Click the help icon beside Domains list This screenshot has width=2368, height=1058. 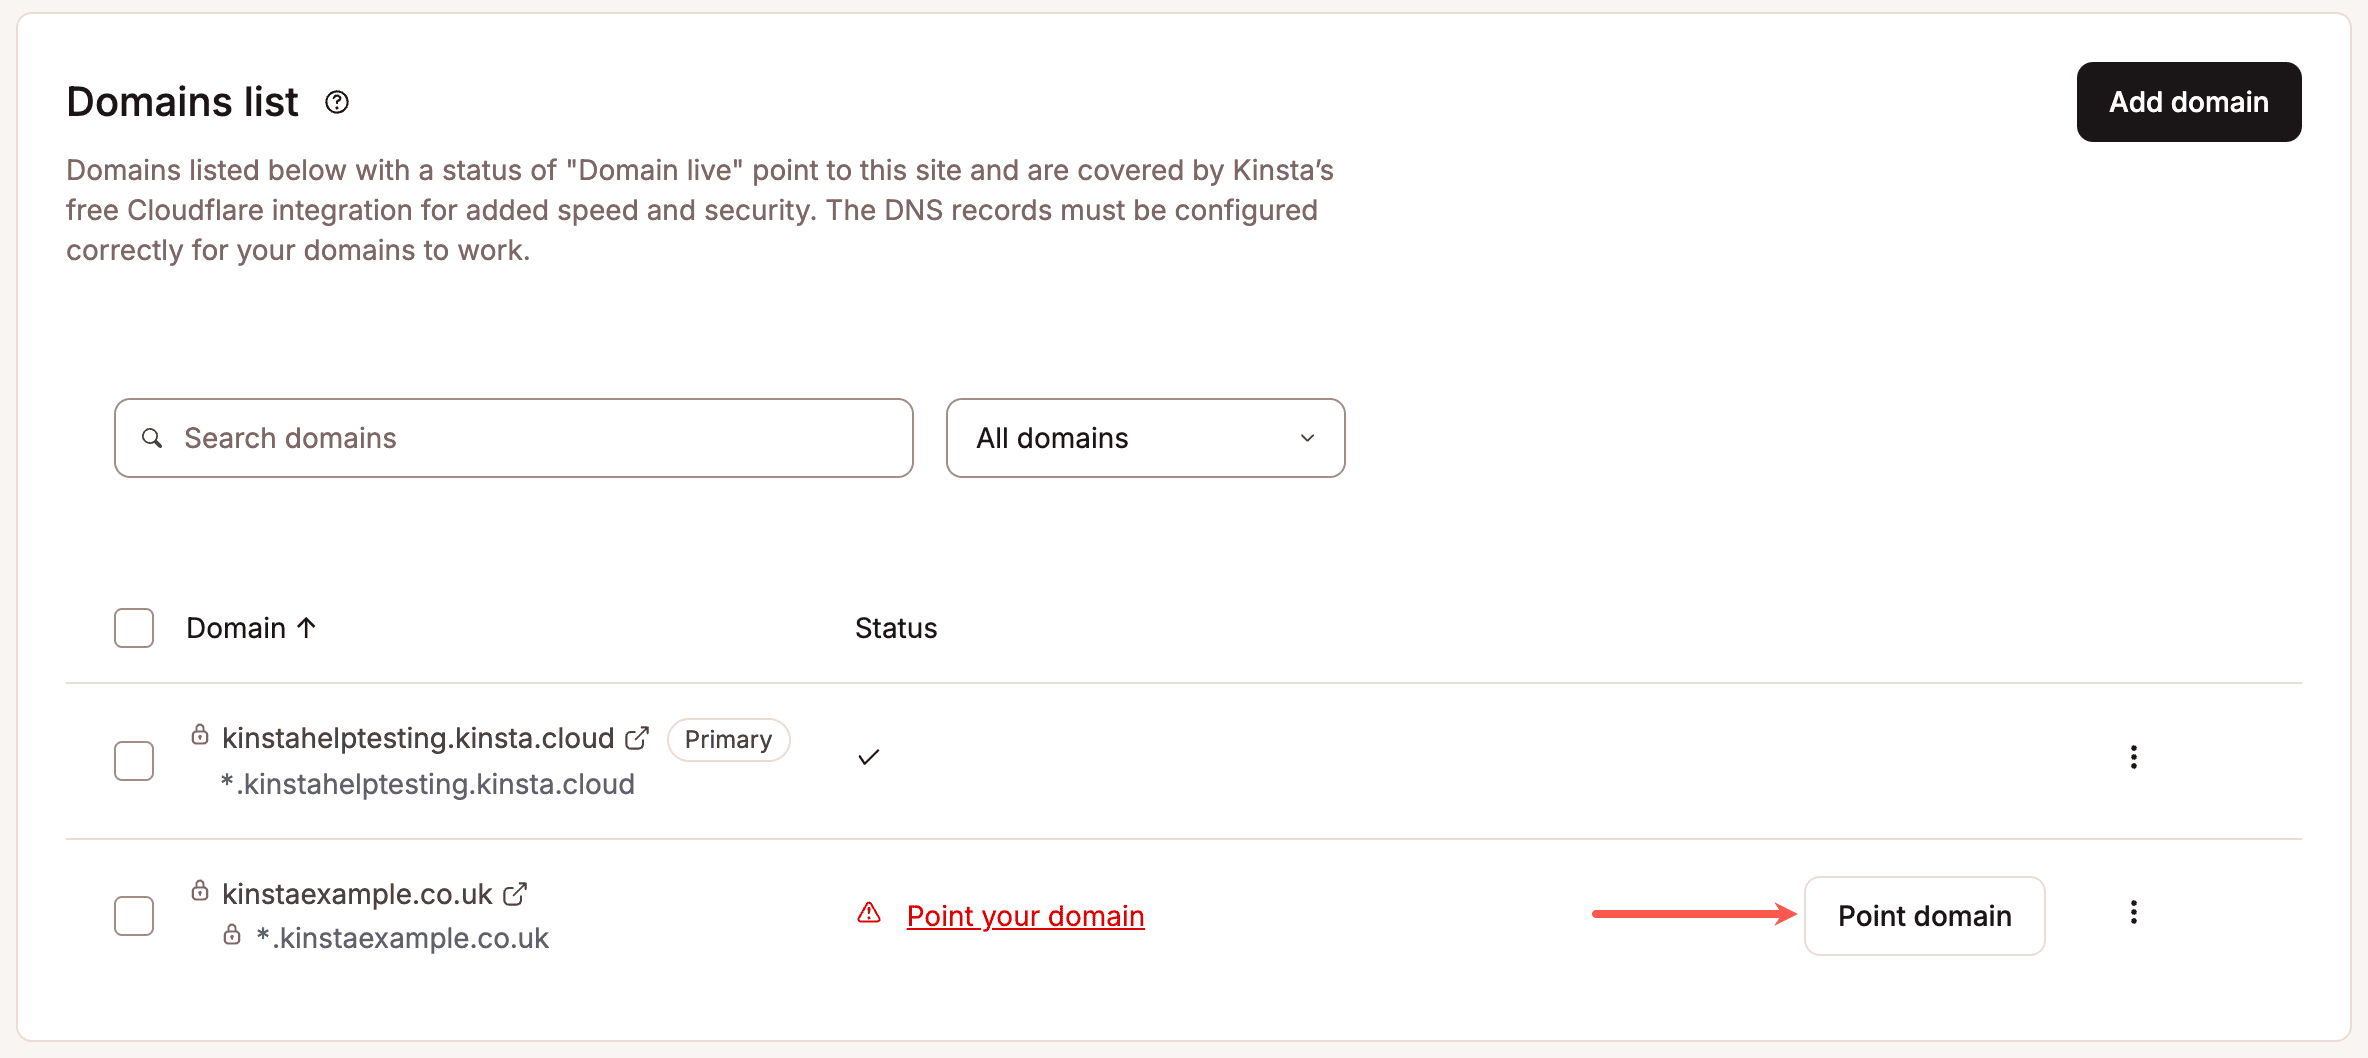tap(336, 101)
